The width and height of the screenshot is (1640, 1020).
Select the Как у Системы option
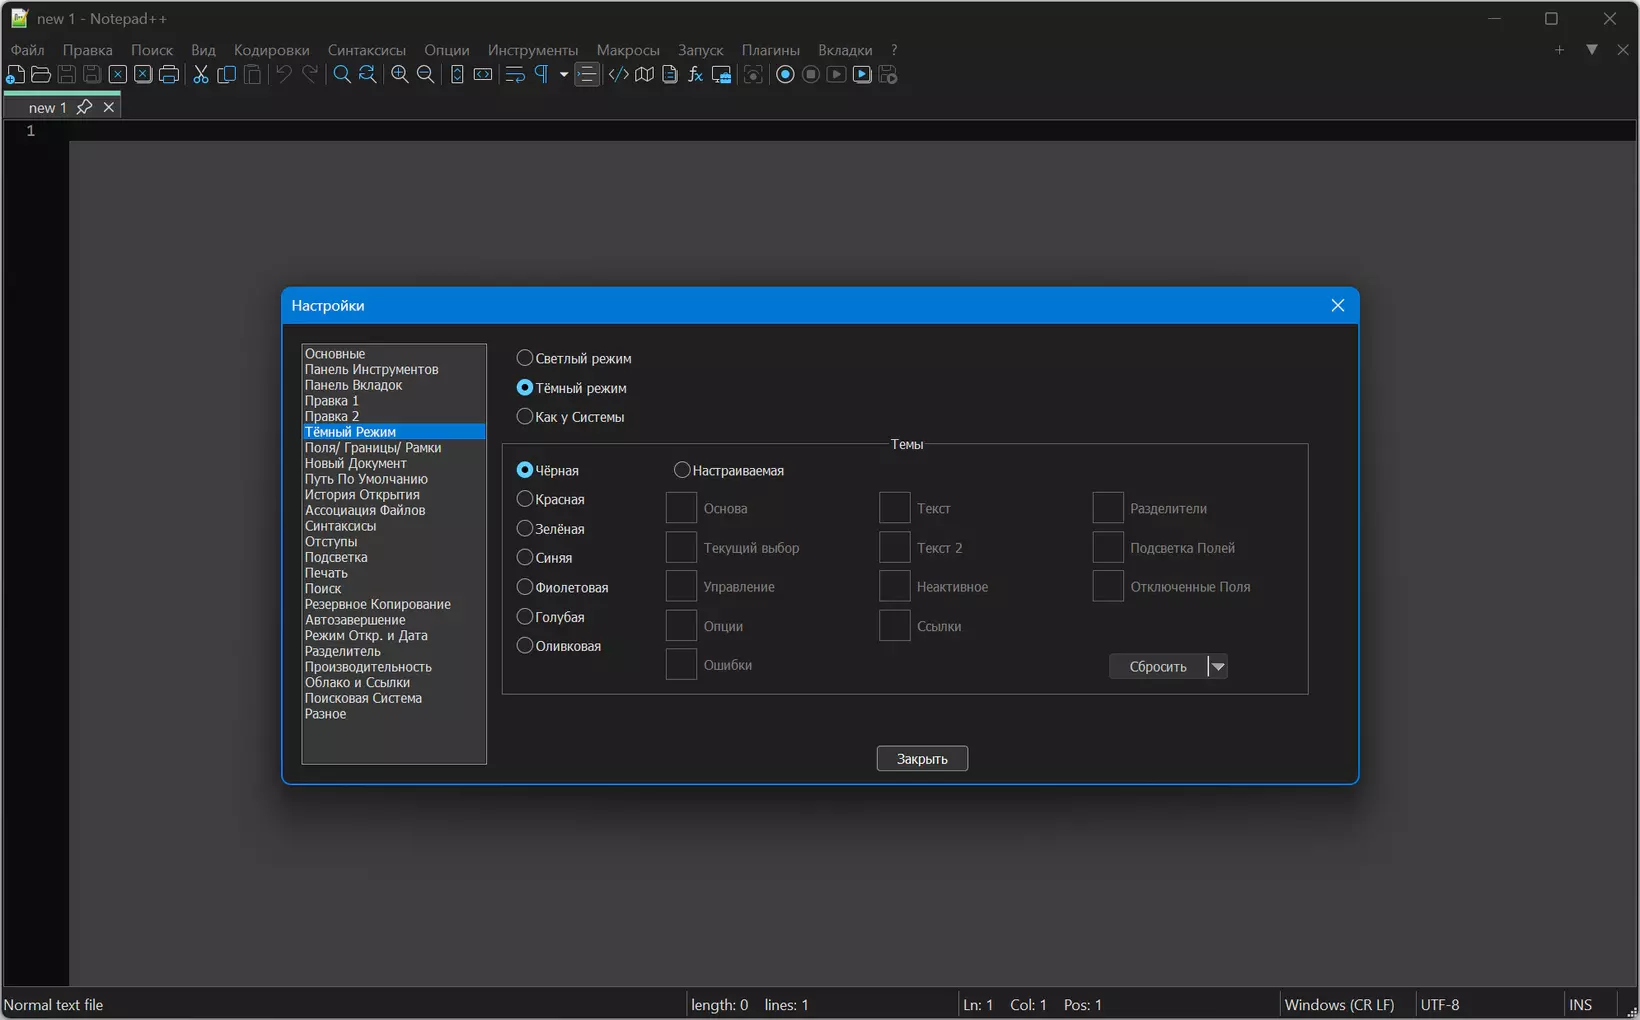coord(524,417)
